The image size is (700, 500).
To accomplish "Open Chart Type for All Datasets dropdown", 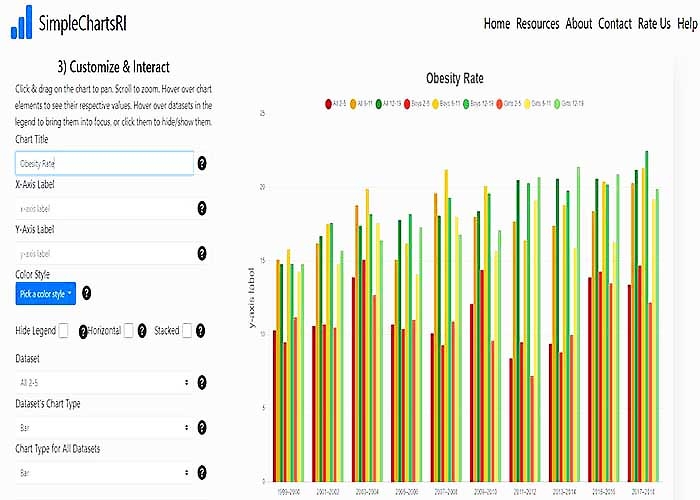I will [104, 471].
